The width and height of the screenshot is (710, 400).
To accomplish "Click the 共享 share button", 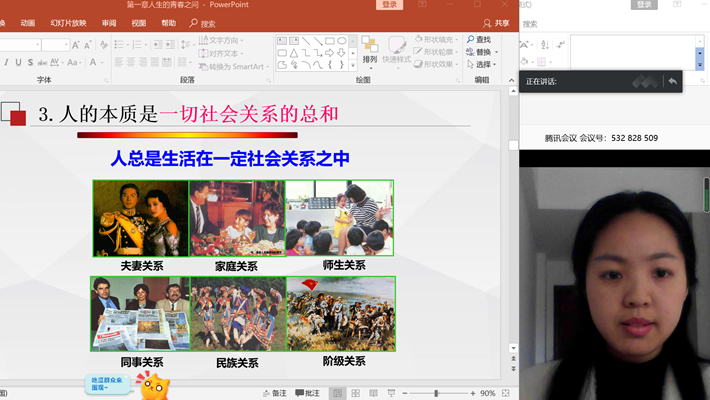I will [x=496, y=23].
